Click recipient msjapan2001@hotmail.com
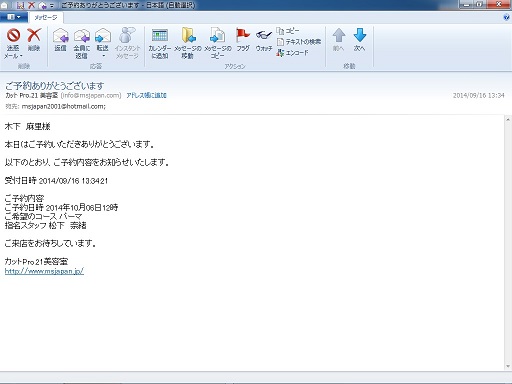 click(x=63, y=106)
